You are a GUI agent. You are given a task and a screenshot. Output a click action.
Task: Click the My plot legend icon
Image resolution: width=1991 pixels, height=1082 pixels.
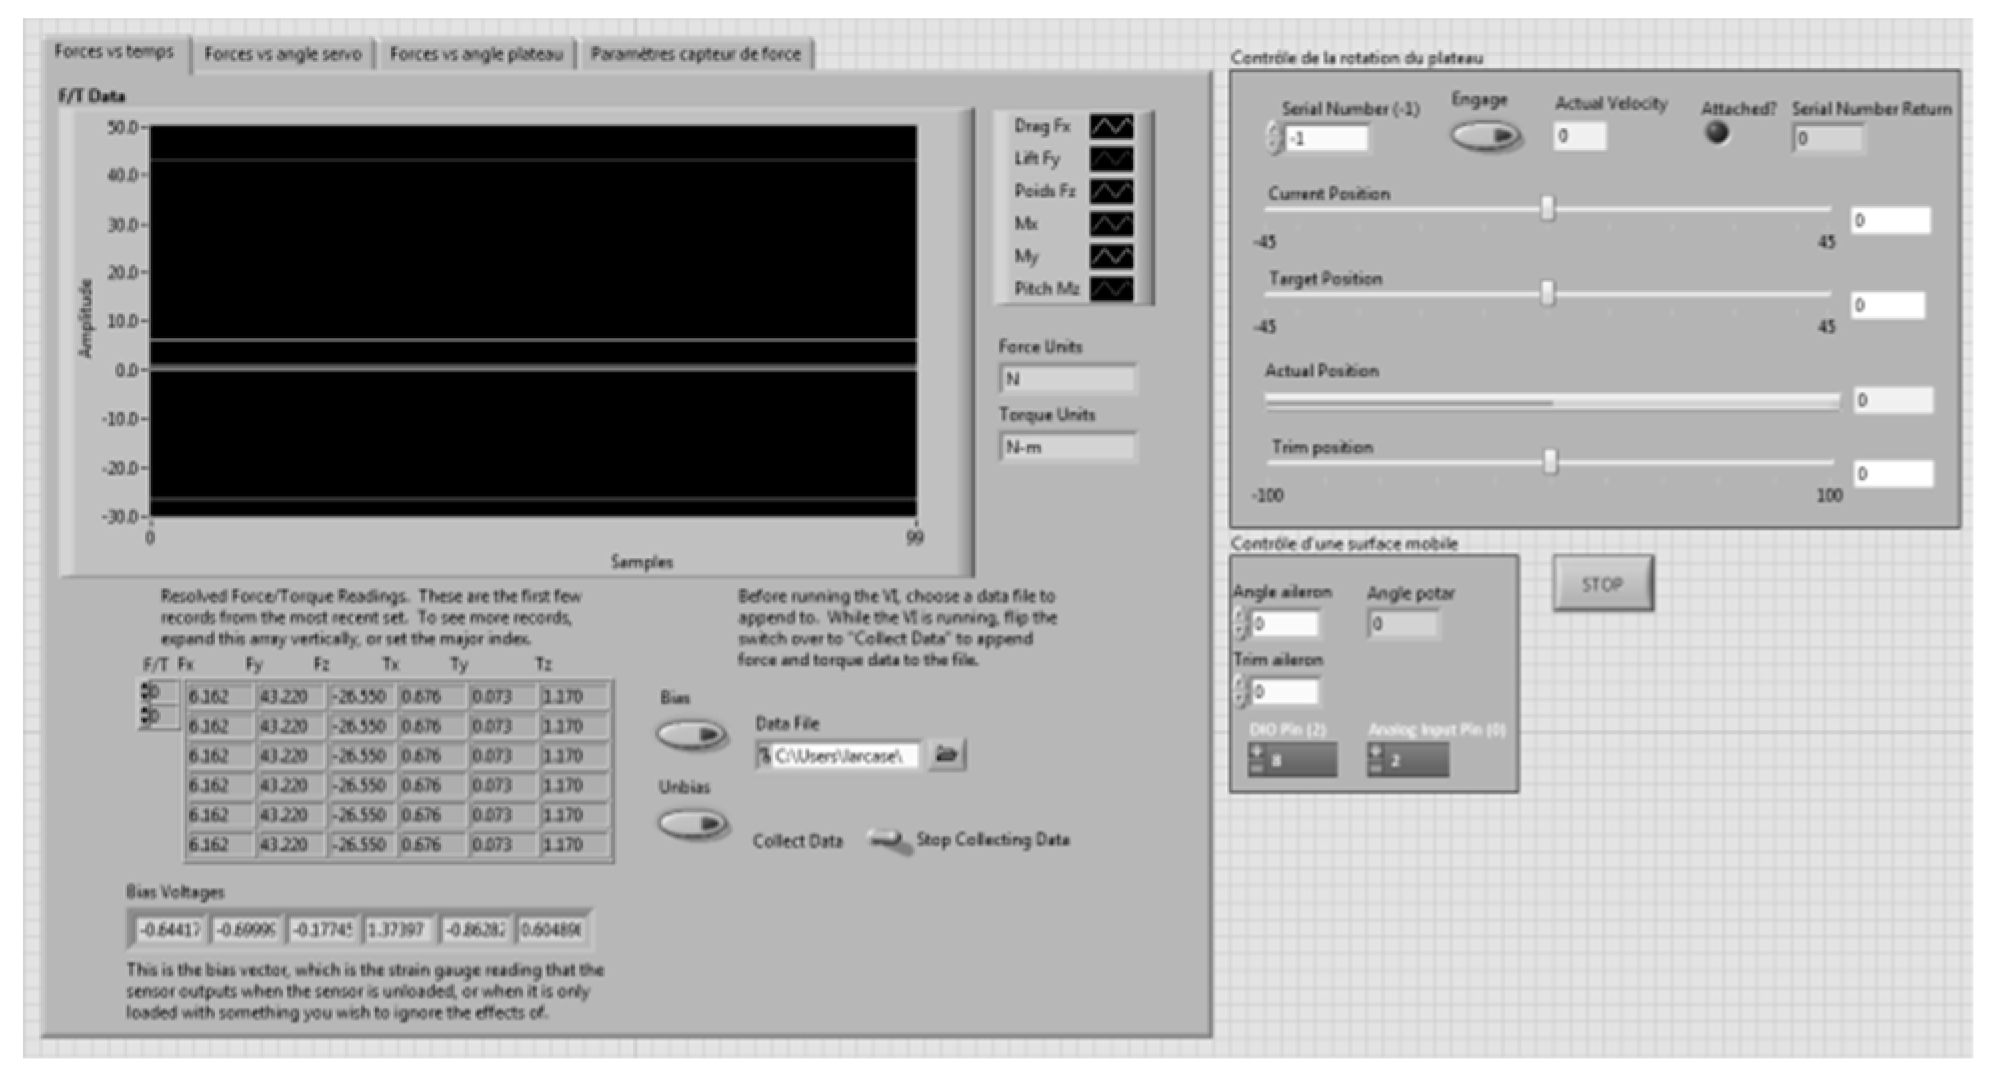1111,256
